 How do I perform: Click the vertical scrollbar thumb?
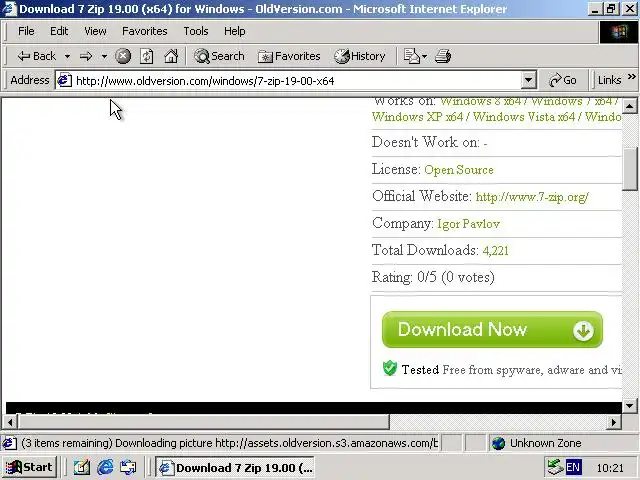(630, 168)
